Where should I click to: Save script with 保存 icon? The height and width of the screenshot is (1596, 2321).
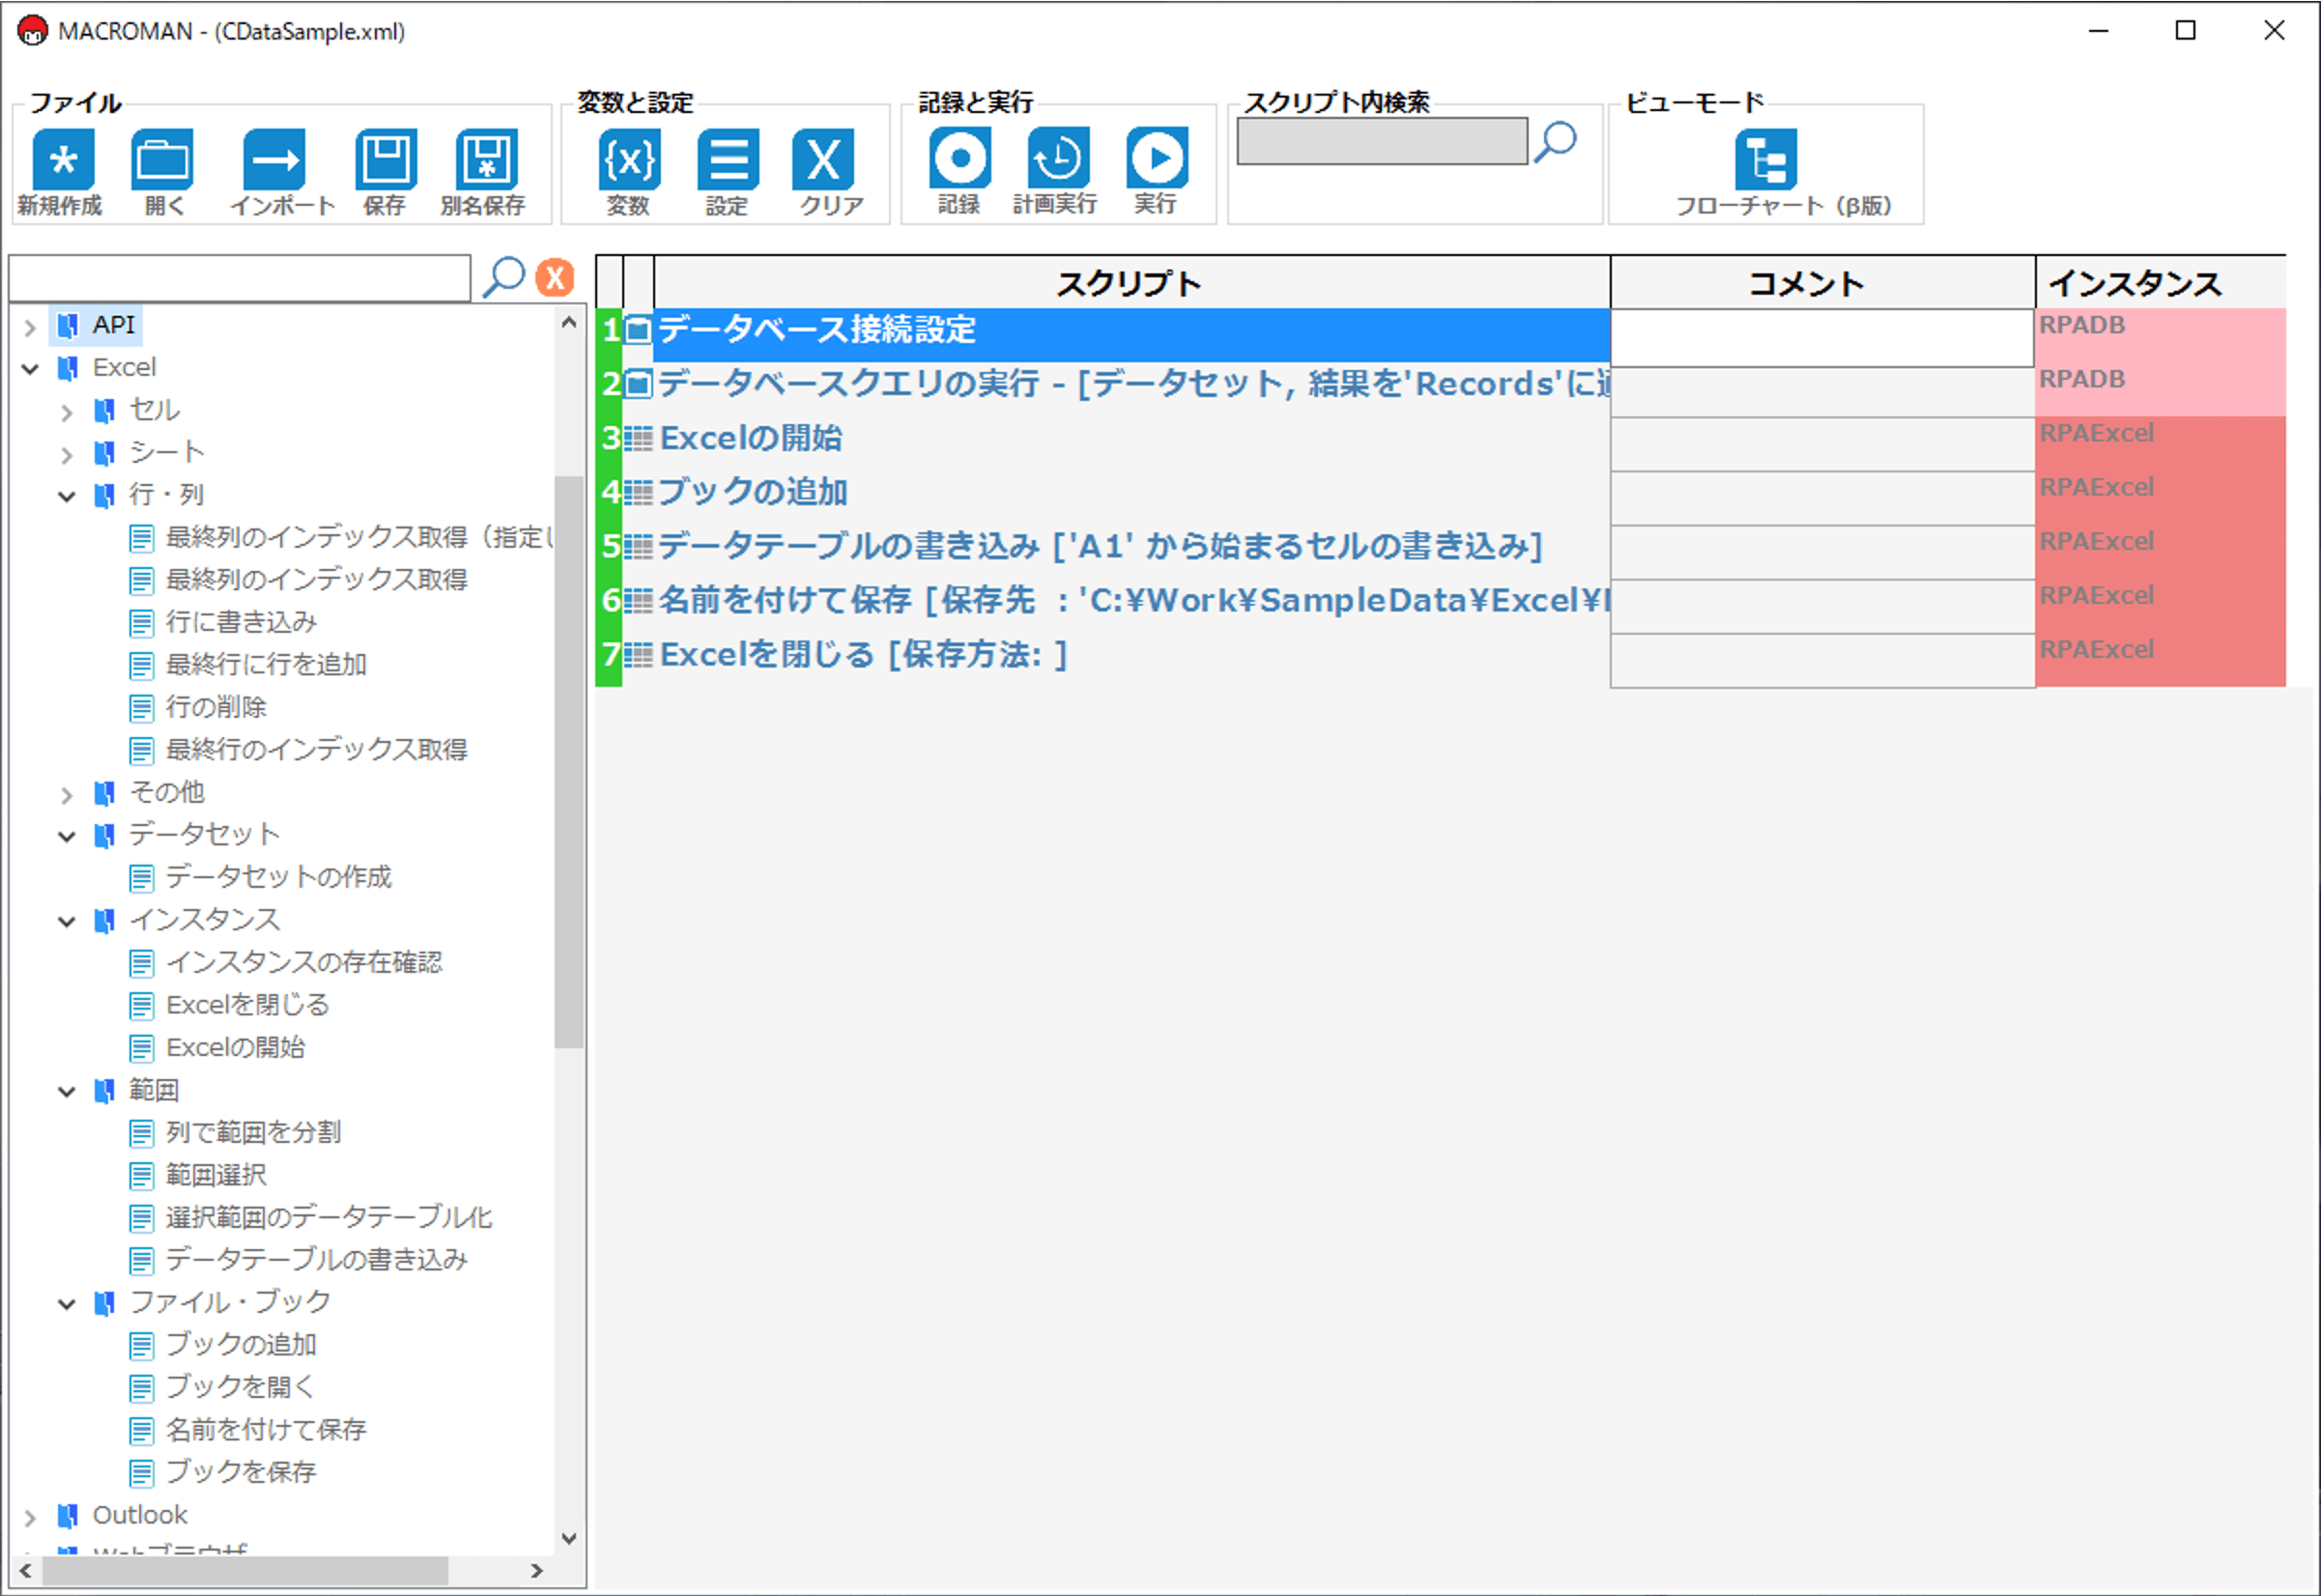386,159
